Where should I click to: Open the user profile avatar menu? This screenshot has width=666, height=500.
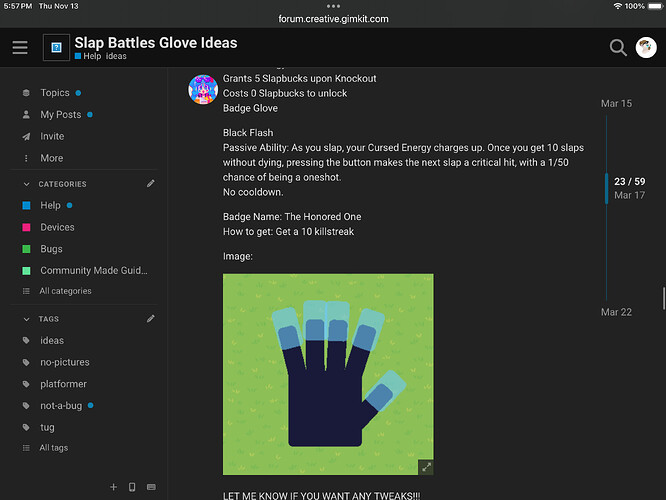coord(646,47)
